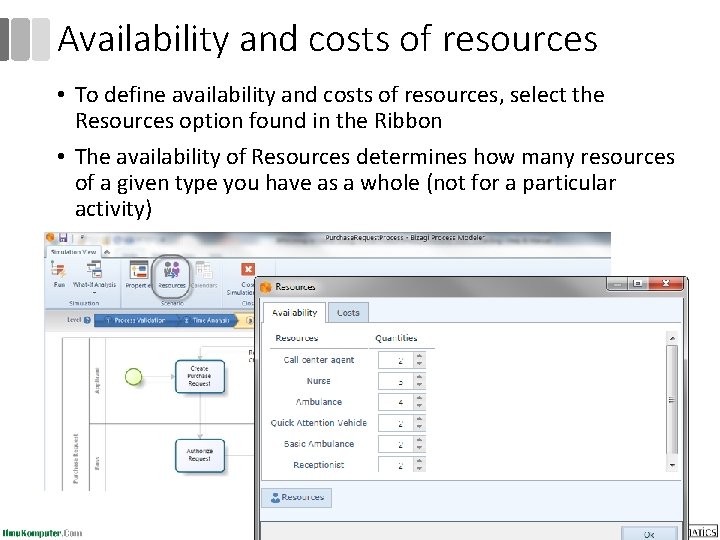The height and width of the screenshot is (540, 720).
Task: Click the Receptionist quantity field
Action: pos(396,464)
